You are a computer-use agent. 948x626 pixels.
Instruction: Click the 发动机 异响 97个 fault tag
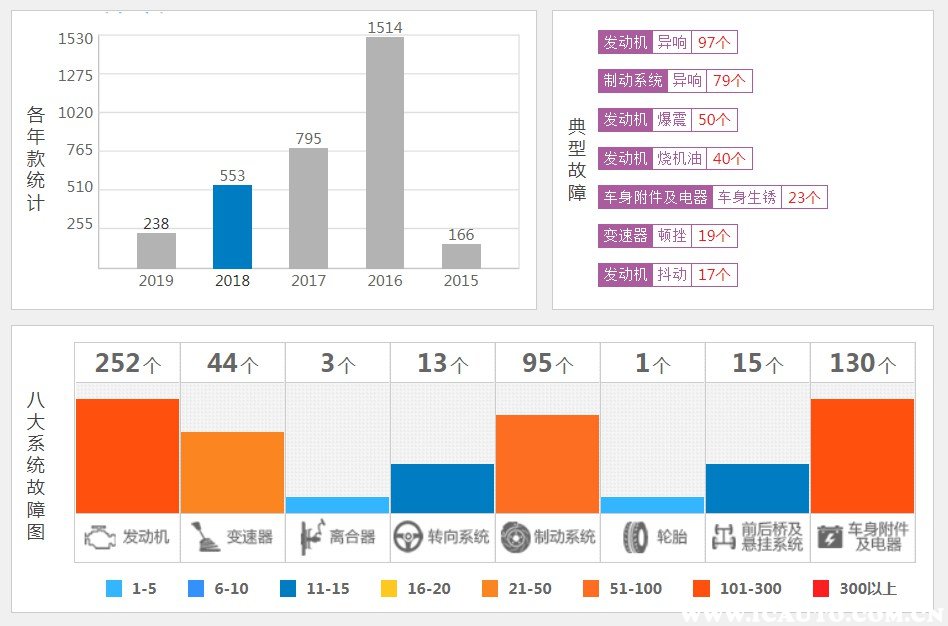coord(667,42)
